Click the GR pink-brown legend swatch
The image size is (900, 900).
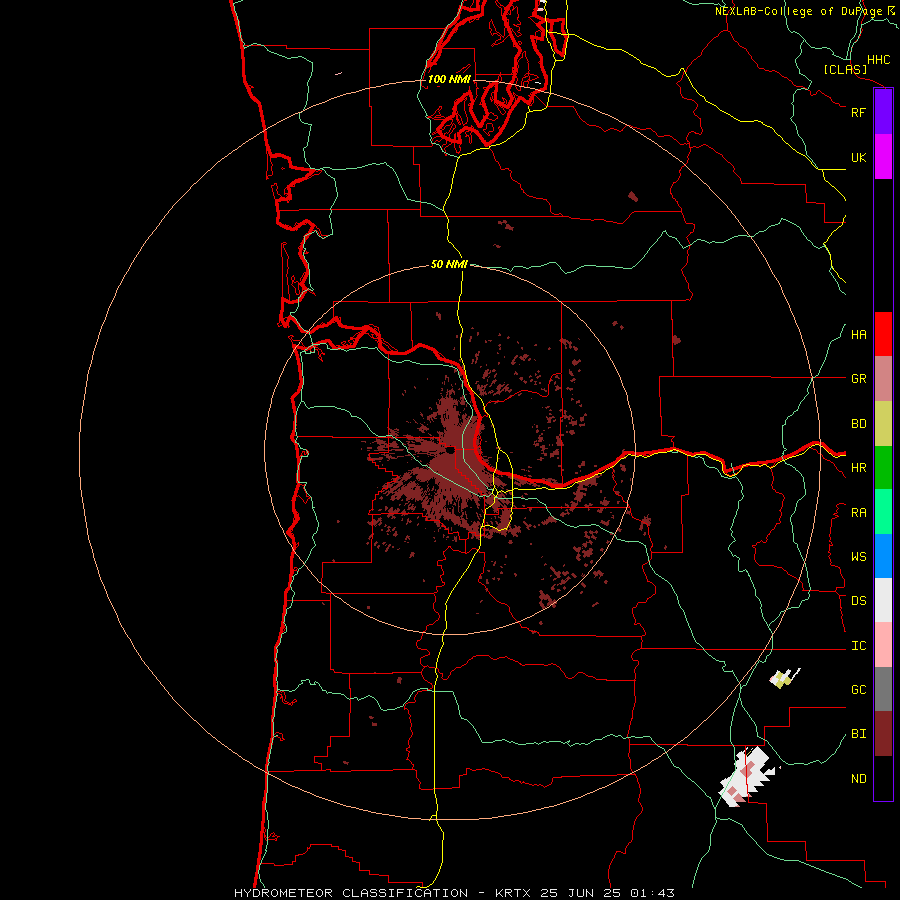883,379
